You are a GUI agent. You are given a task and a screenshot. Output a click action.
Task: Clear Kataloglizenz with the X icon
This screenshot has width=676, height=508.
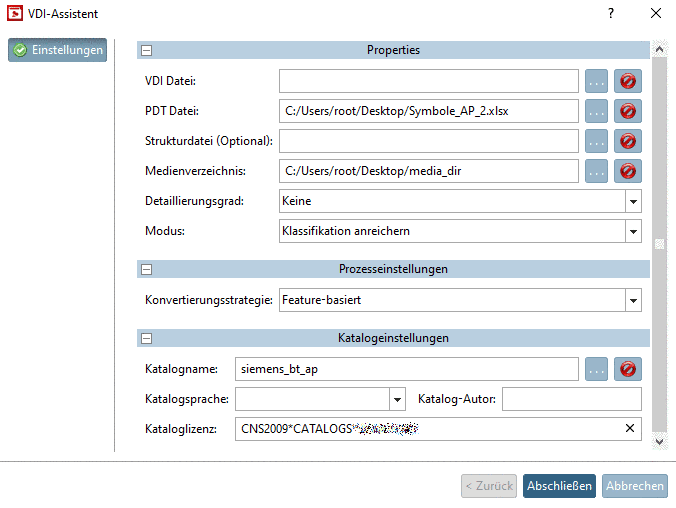point(630,429)
